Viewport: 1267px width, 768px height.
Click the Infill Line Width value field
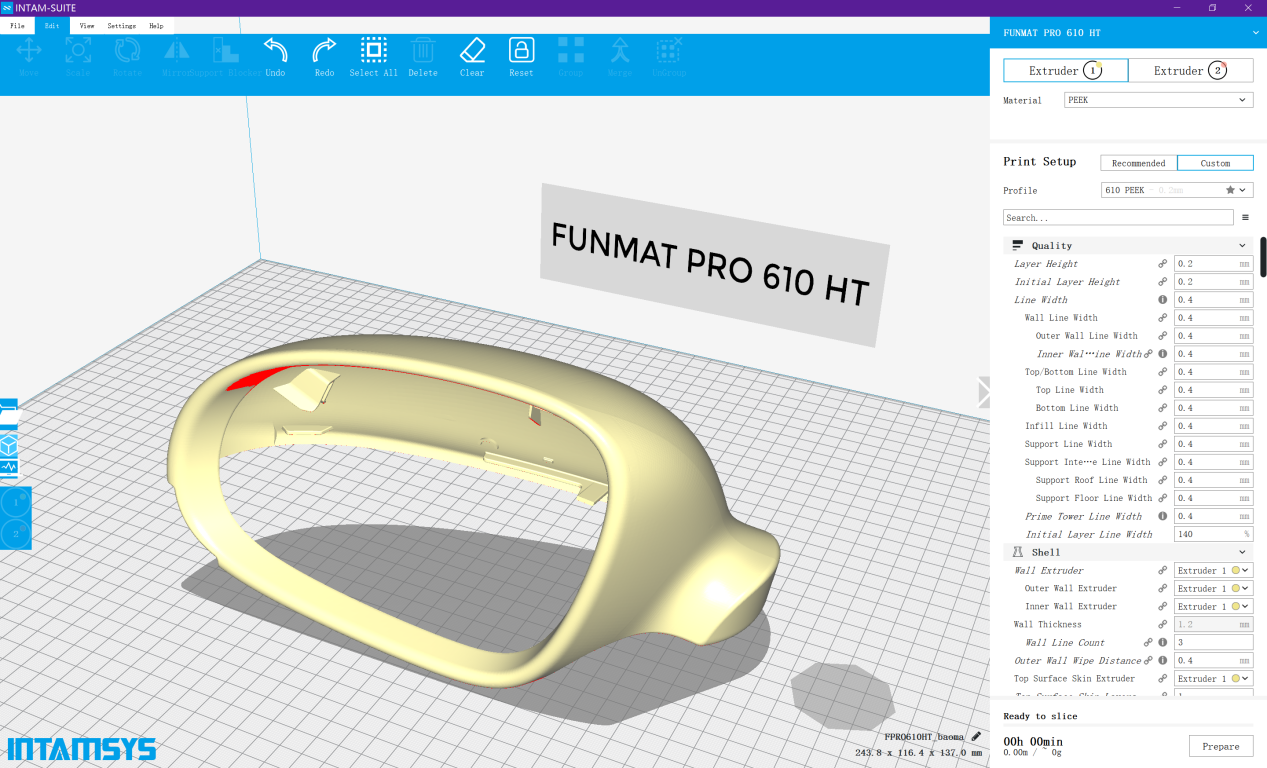[x=1213, y=426]
